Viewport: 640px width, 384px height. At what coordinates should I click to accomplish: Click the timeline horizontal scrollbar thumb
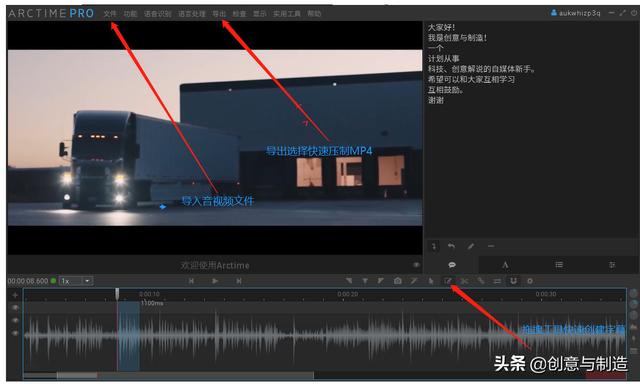(77, 375)
